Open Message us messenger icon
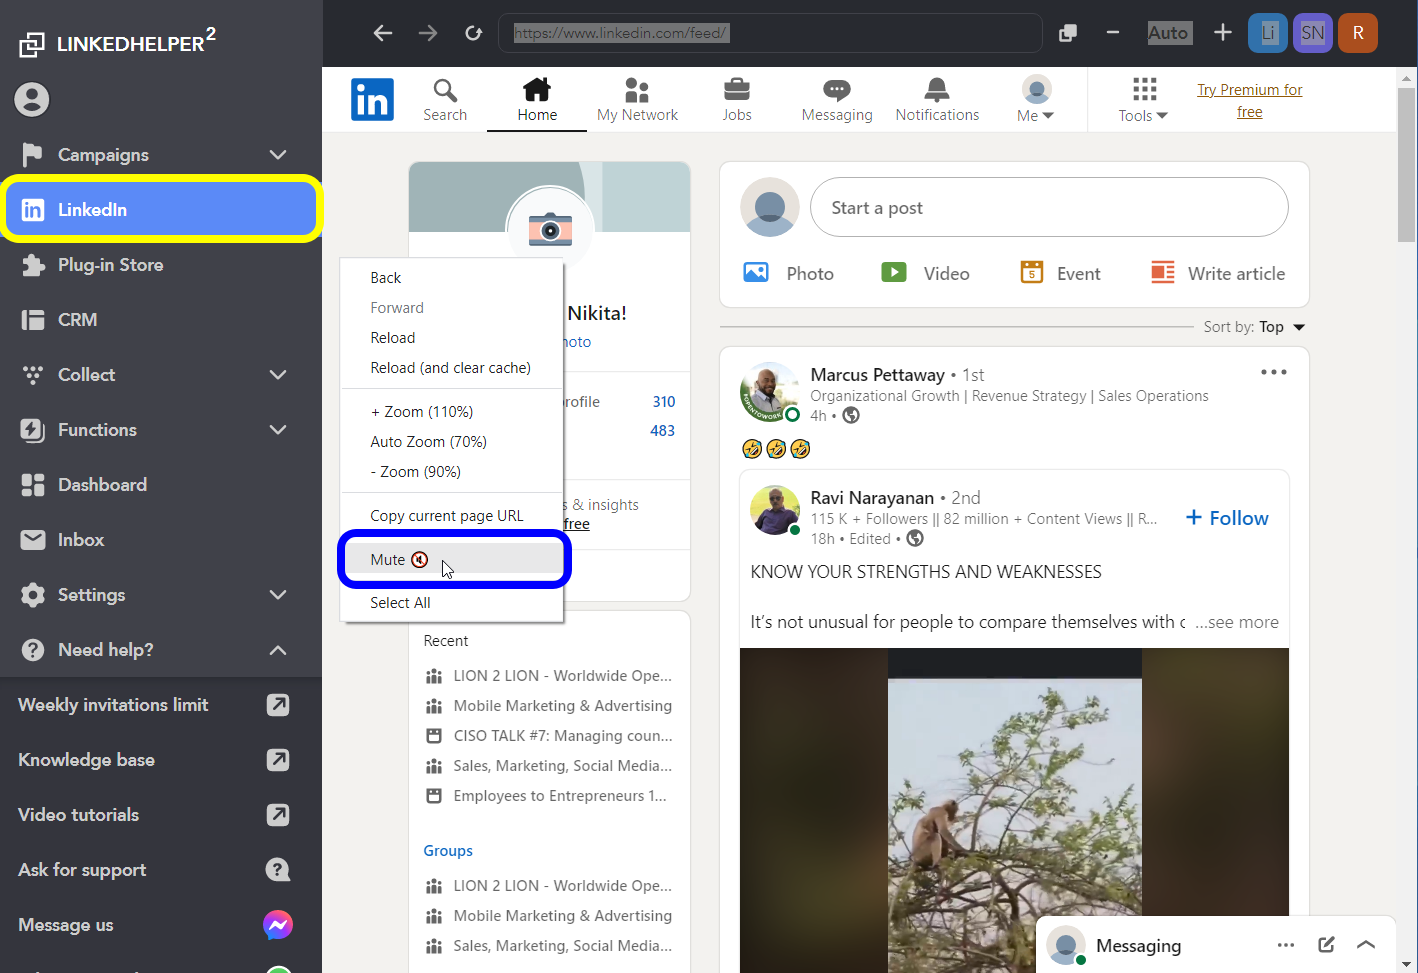 (278, 925)
